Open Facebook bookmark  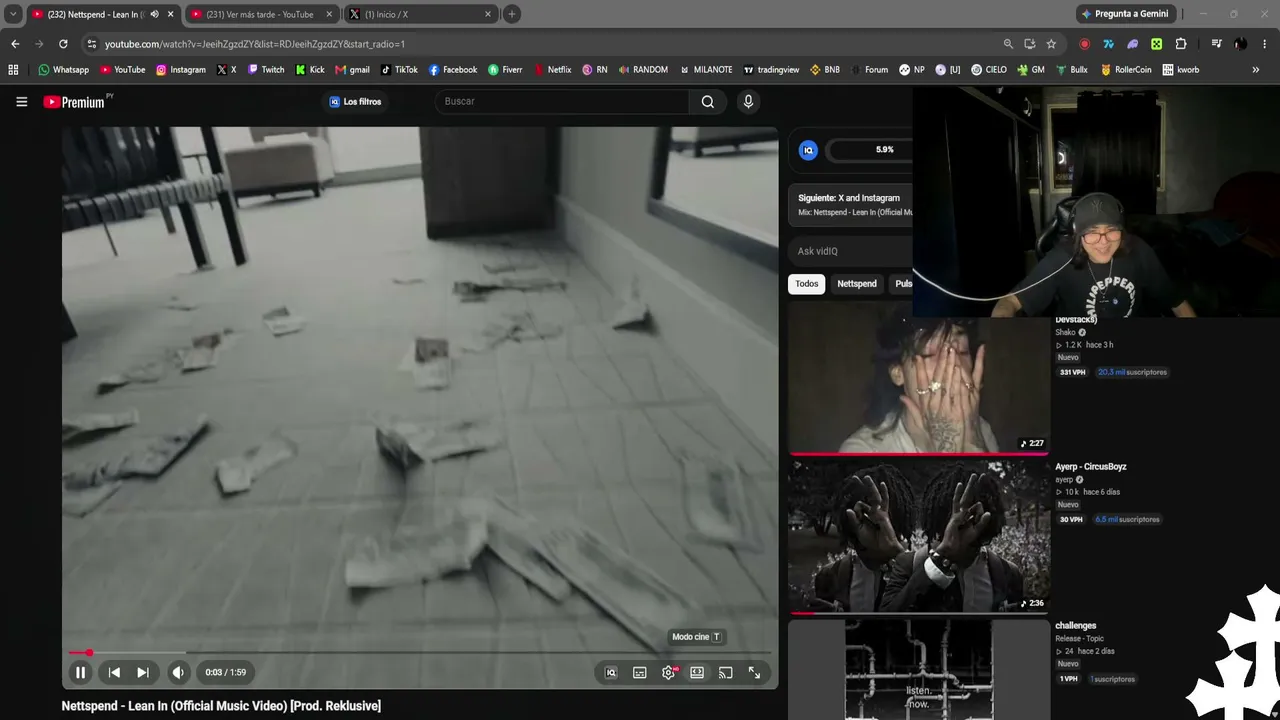click(x=453, y=70)
